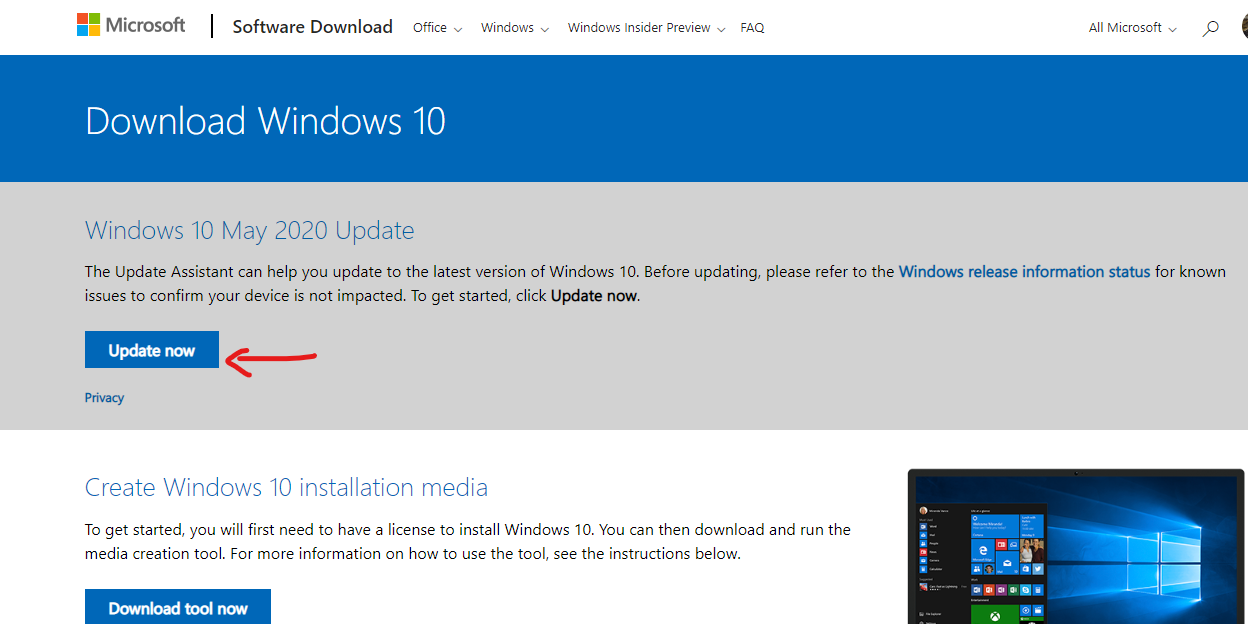Click the Download Windows 10 heading
The height and width of the screenshot is (624, 1248).
265,121
